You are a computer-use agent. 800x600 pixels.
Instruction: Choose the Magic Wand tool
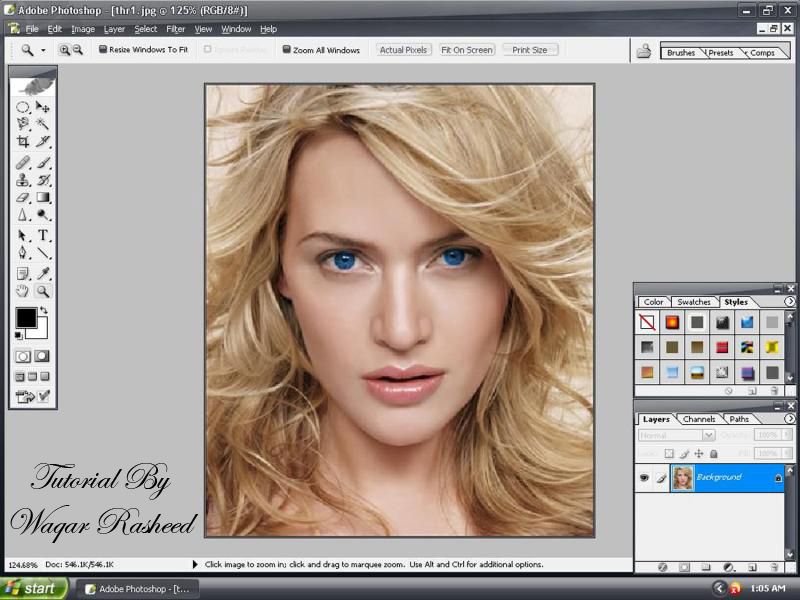point(43,123)
